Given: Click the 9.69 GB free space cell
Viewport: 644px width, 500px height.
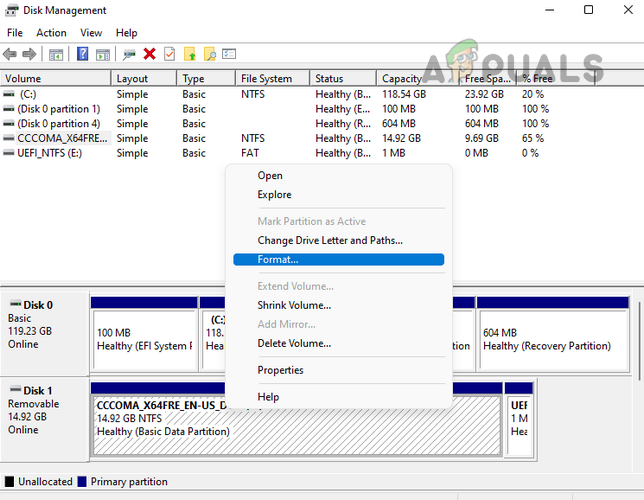Looking at the screenshot, I should pyautogui.click(x=482, y=138).
